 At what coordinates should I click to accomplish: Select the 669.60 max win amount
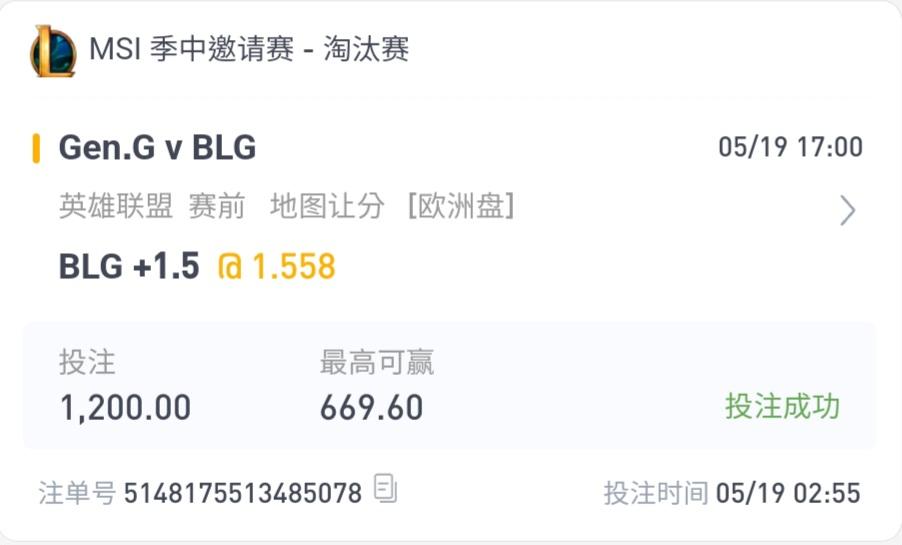coord(372,407)
